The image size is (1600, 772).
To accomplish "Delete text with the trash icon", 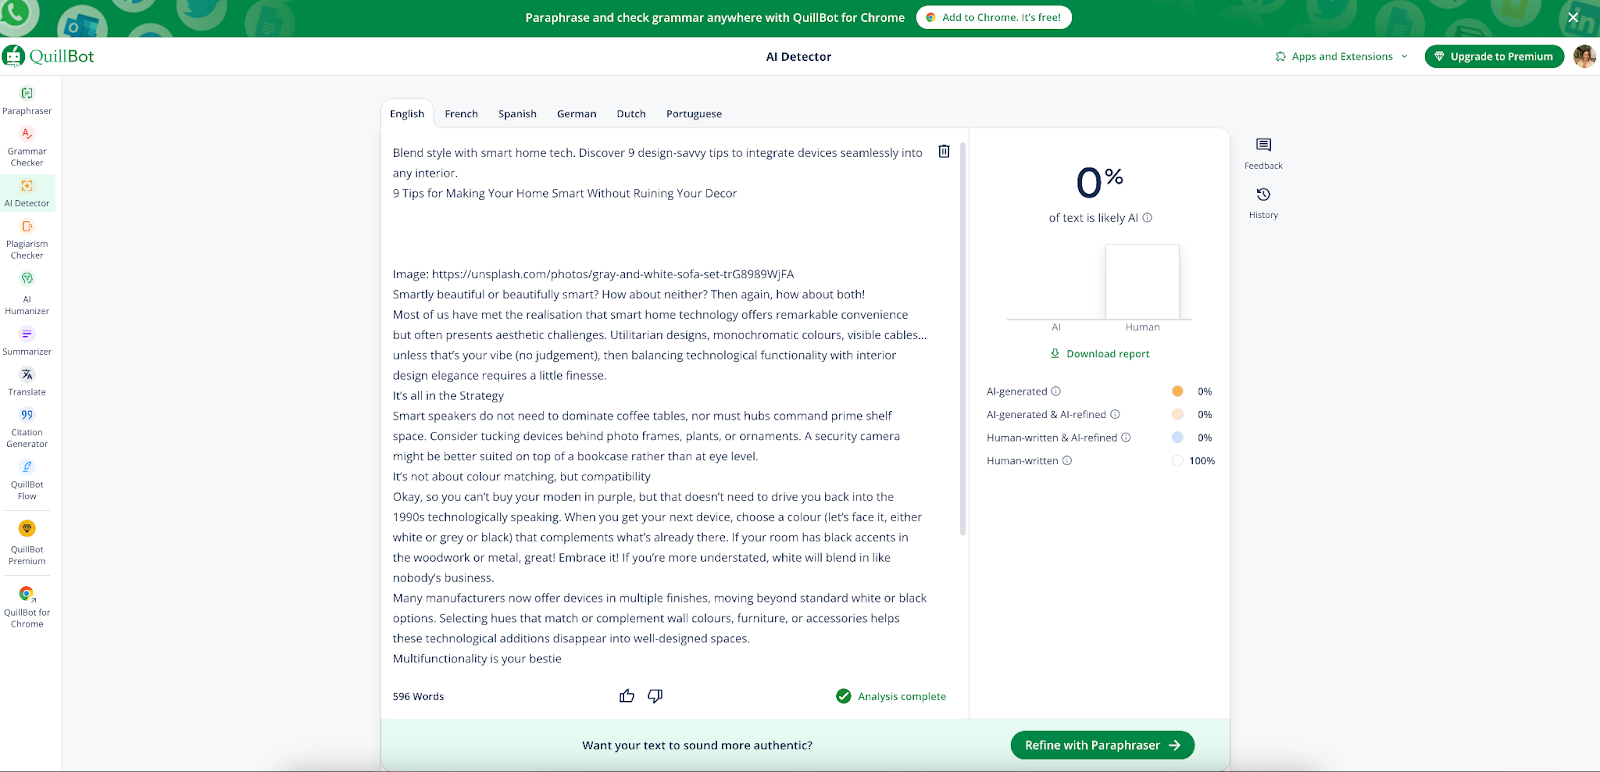I will [x=944, y=151].
